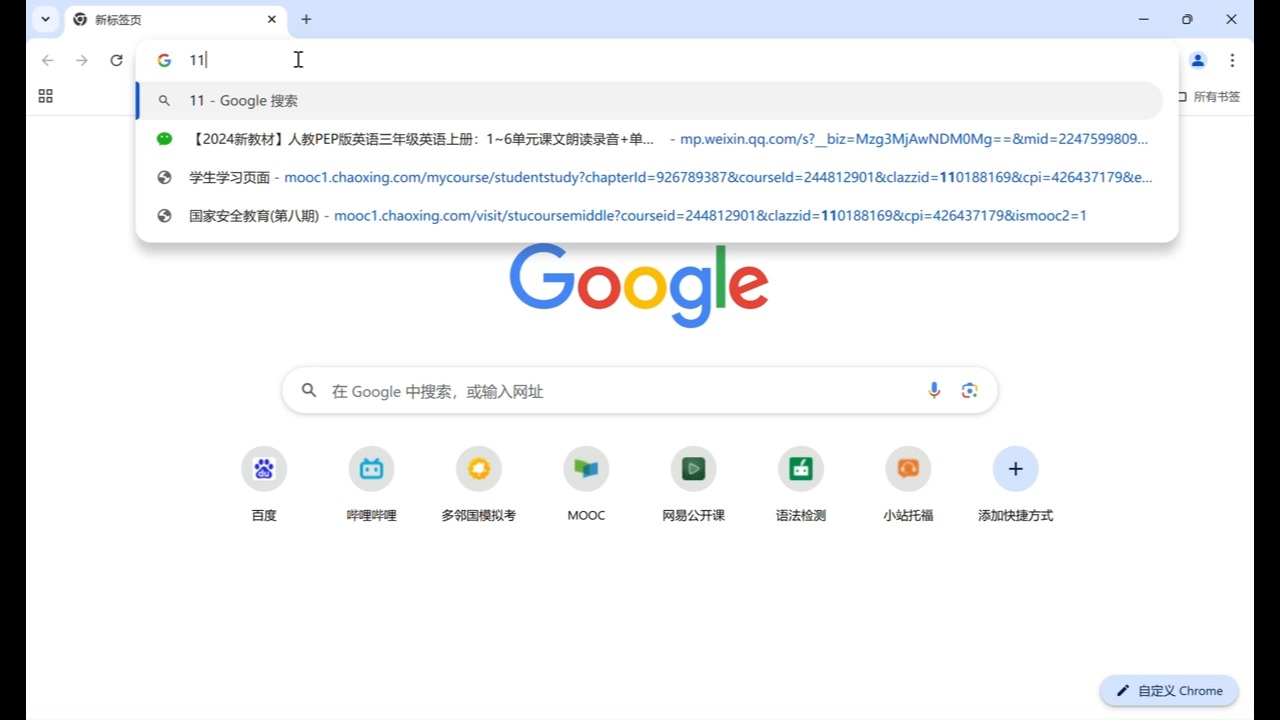Open a new tab with plus button
This screenshot has height=720, width=1280.
coord(306,19)
